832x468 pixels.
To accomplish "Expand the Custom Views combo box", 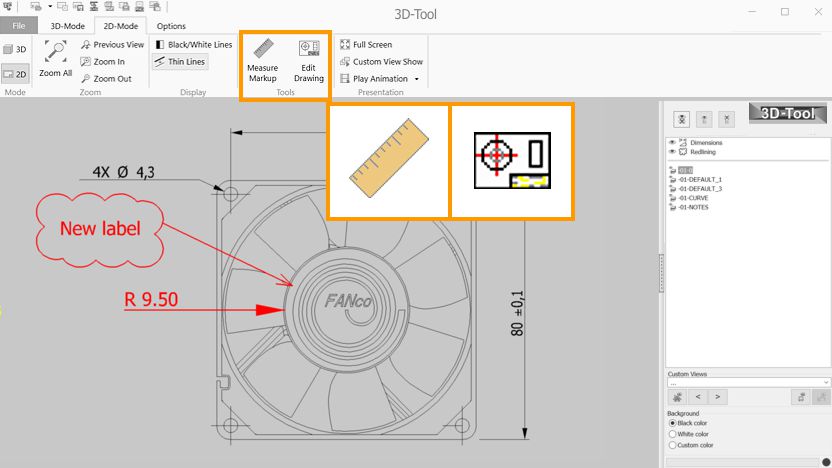I will point(825,382).
